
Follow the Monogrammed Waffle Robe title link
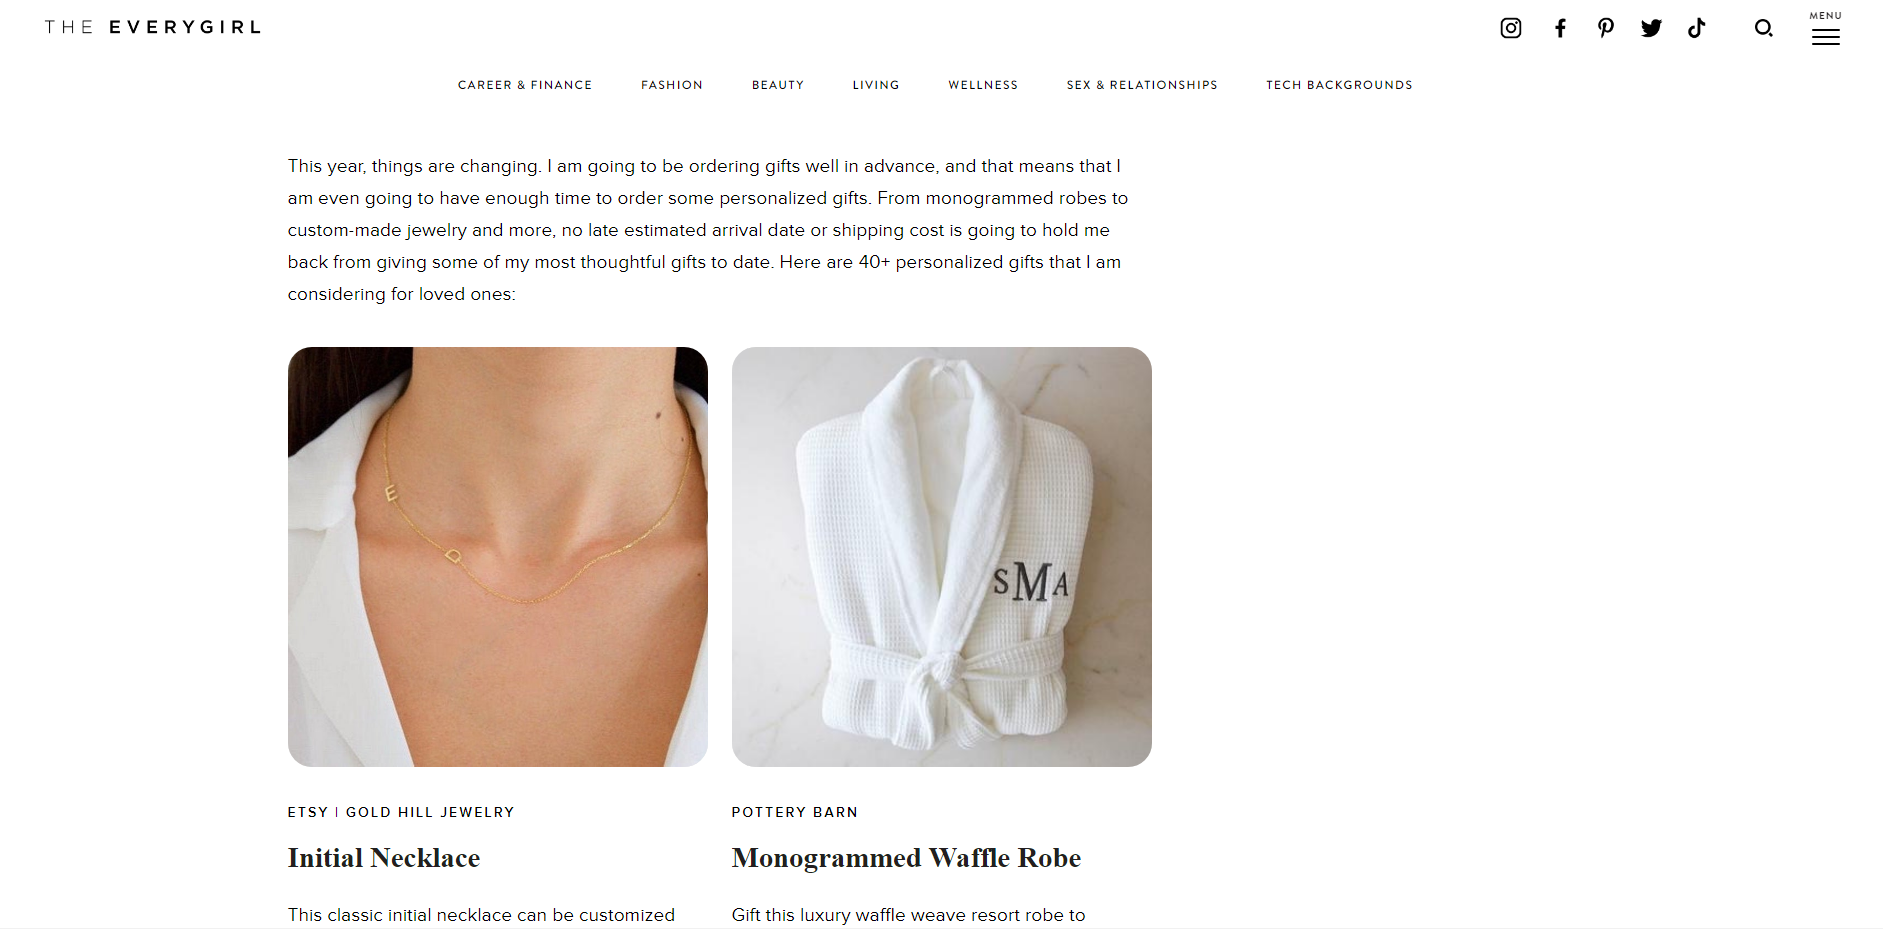click(906, 858)
